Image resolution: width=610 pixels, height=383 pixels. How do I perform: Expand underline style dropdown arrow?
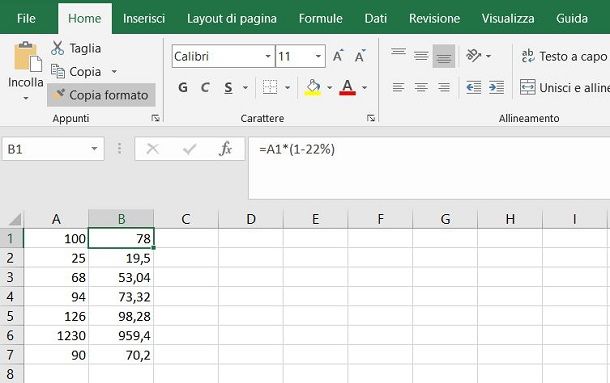(245, 88)
